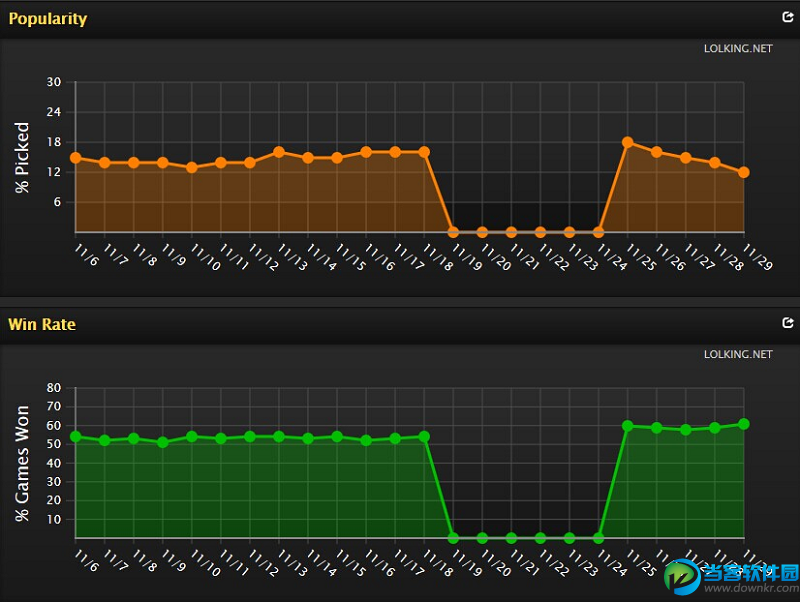Viewport: 800px width, 602px height.
Task: Click the '30' label on Popularity y-axis
Action: 54,82
